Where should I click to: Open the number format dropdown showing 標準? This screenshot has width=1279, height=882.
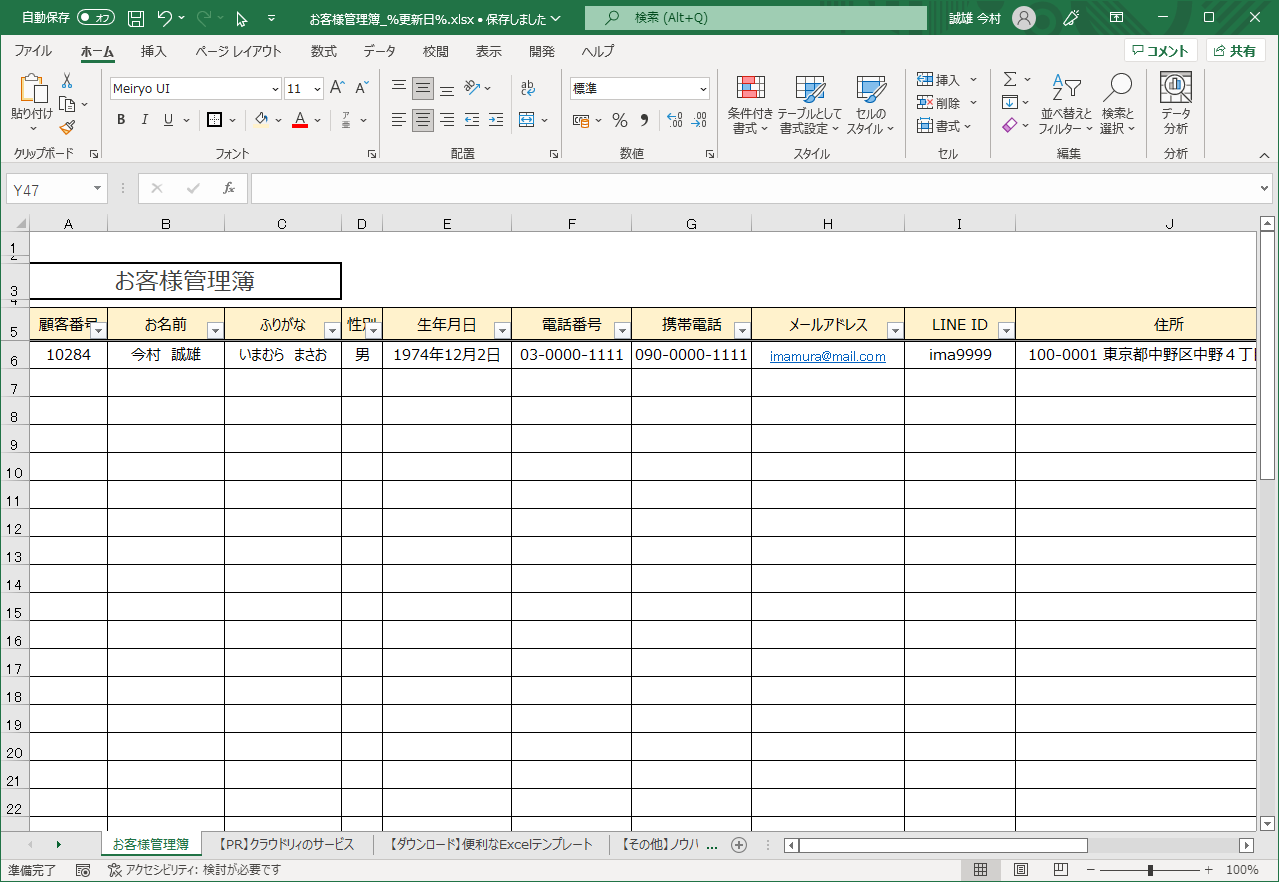pyautogui.click(x=703, y=89)
